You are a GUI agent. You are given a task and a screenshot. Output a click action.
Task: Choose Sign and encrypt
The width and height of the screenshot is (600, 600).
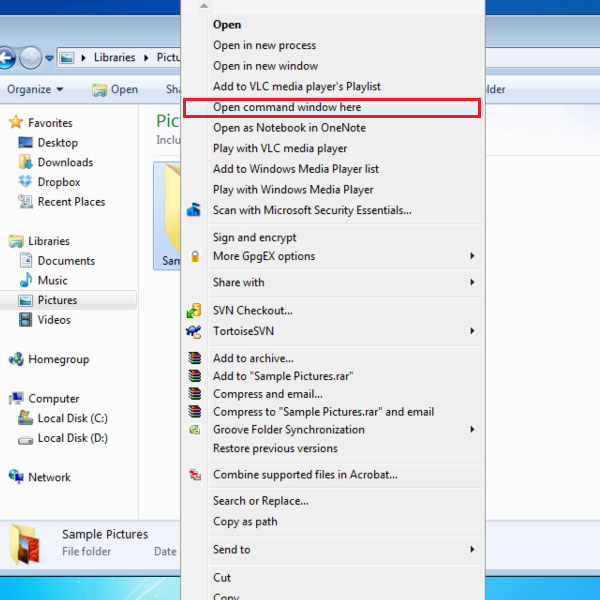point(332,238)
